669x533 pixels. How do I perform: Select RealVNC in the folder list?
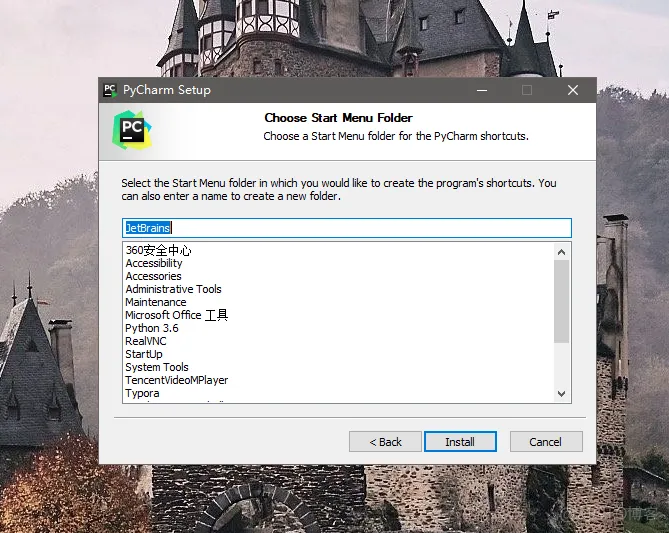pos(145,341)
